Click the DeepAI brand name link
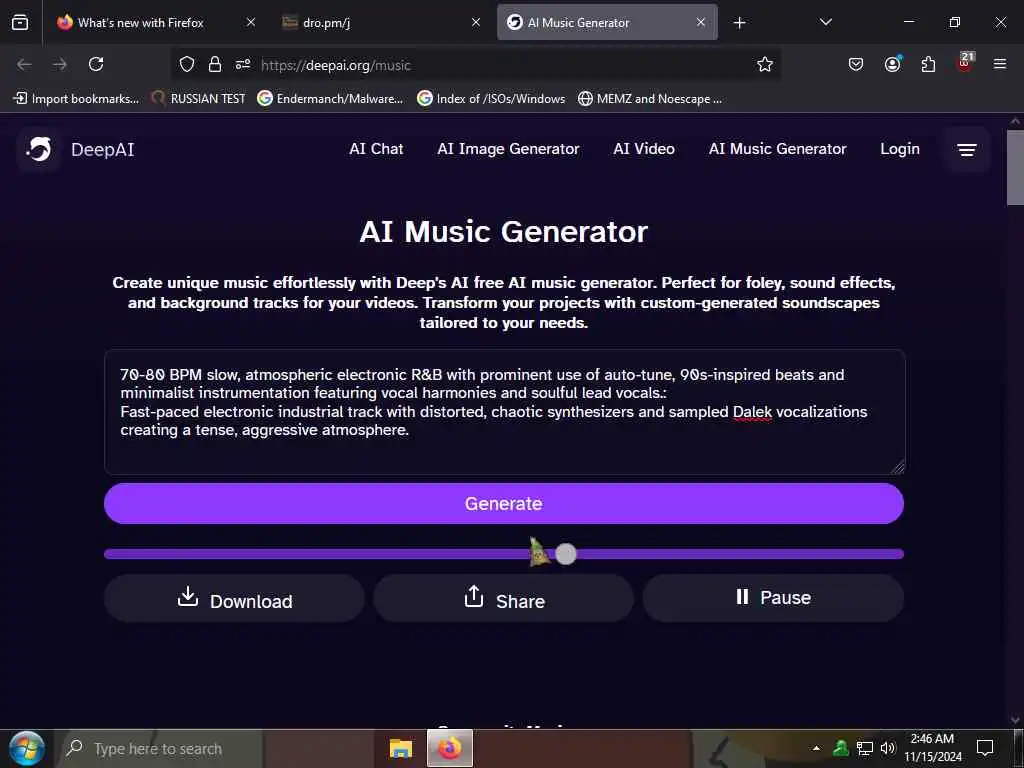 [x=103, y=150]
